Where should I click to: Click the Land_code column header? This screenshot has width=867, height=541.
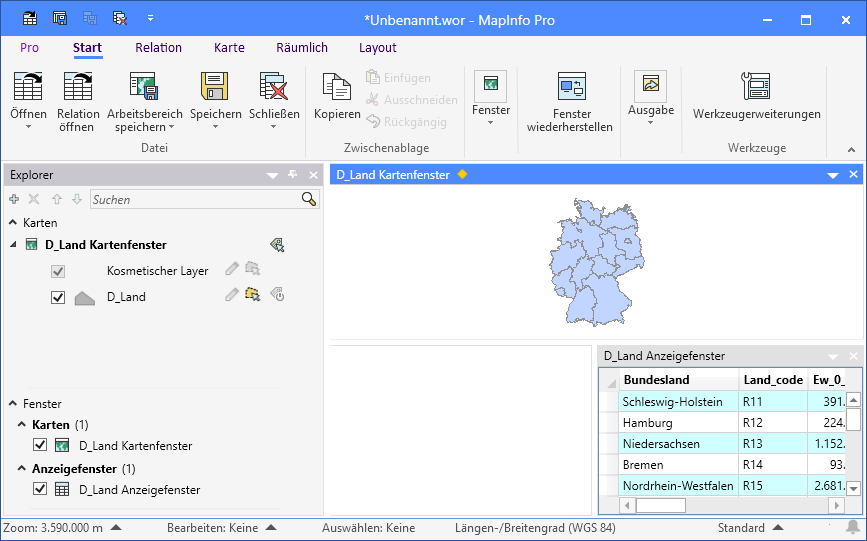click(x=772, y=379)
